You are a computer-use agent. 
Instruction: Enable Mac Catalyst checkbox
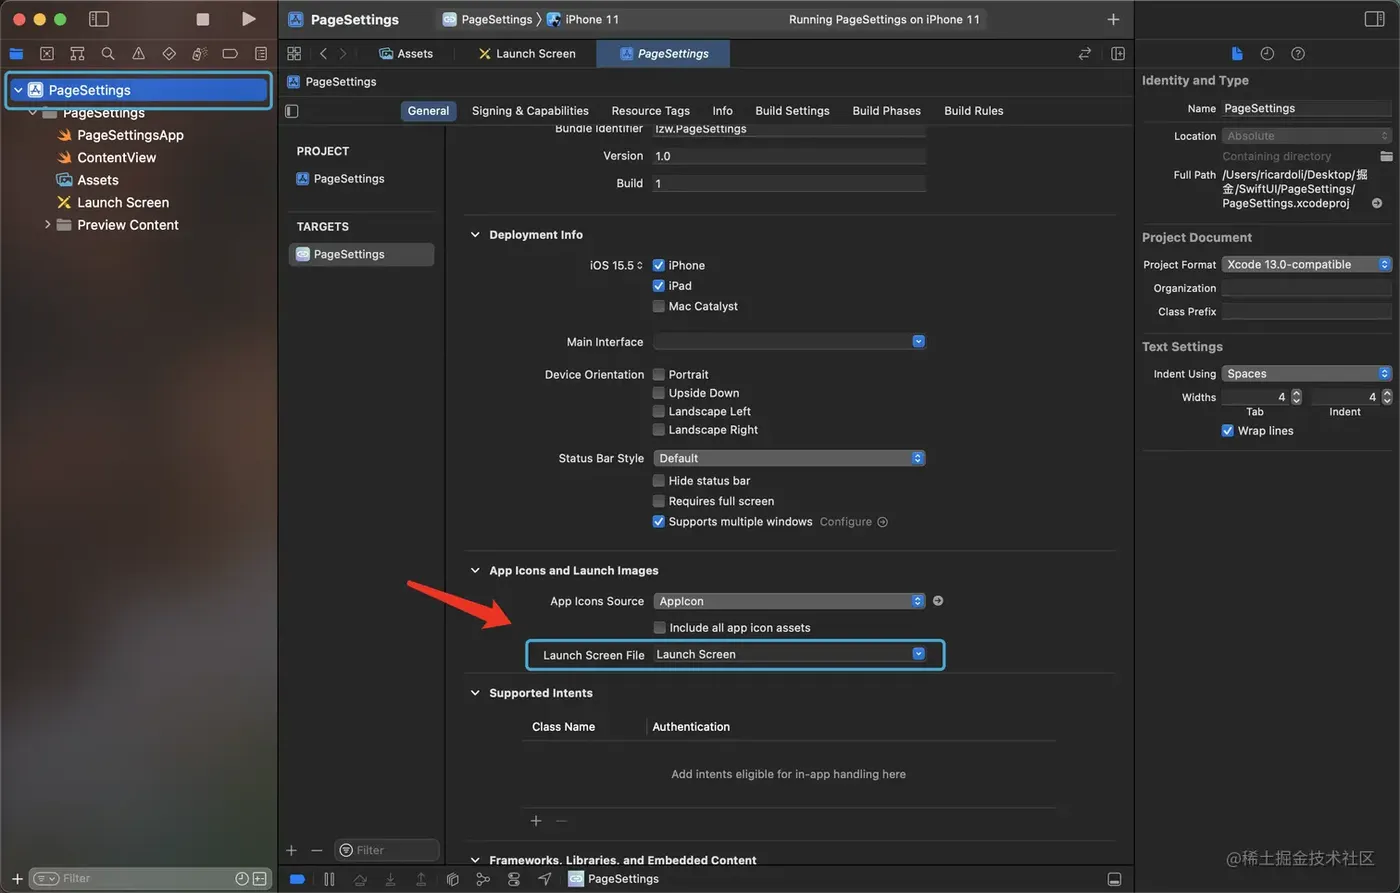(x=659, y=306)
